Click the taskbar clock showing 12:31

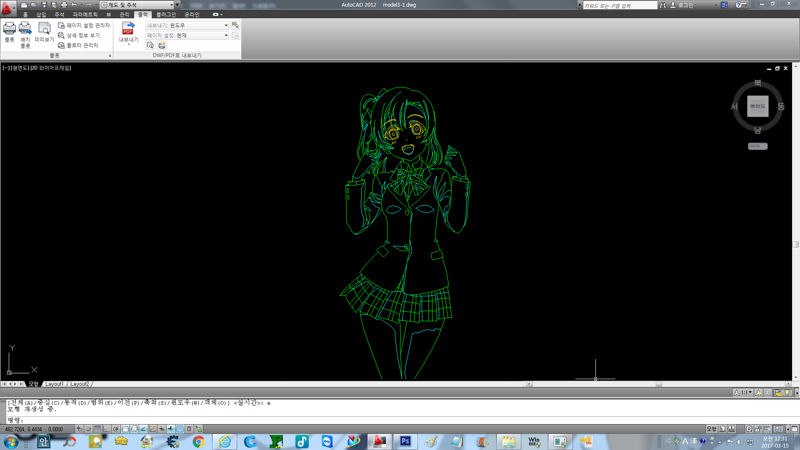coord(776,442)
